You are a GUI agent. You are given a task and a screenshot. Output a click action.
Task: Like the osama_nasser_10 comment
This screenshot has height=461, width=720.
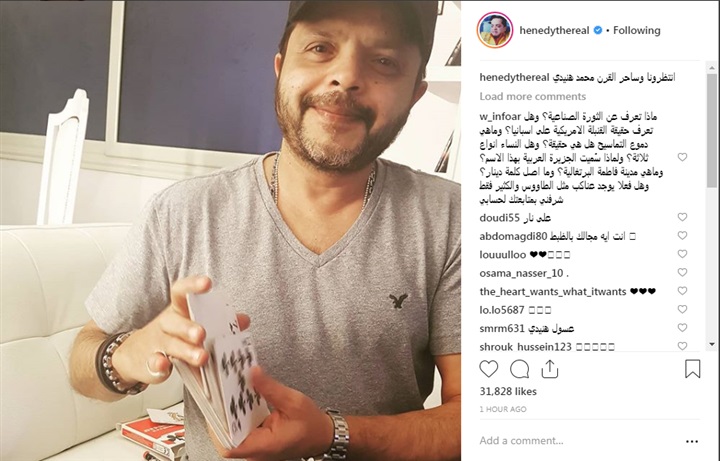[682, 272]
